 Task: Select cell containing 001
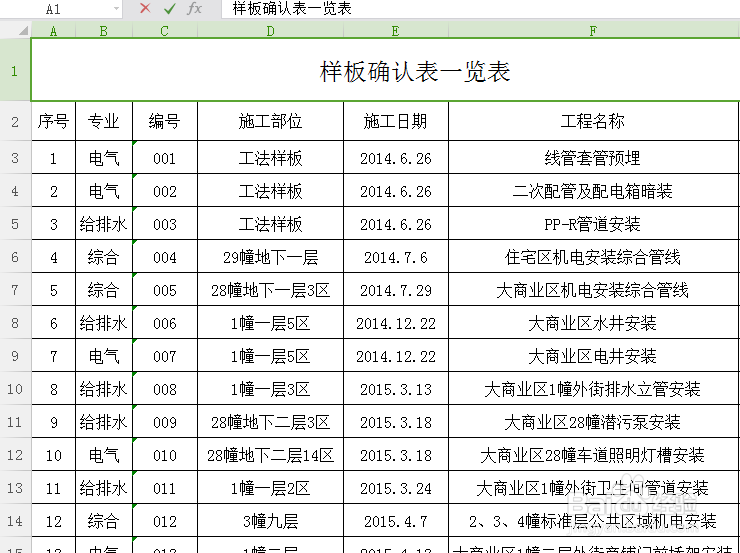click(165, 158)
